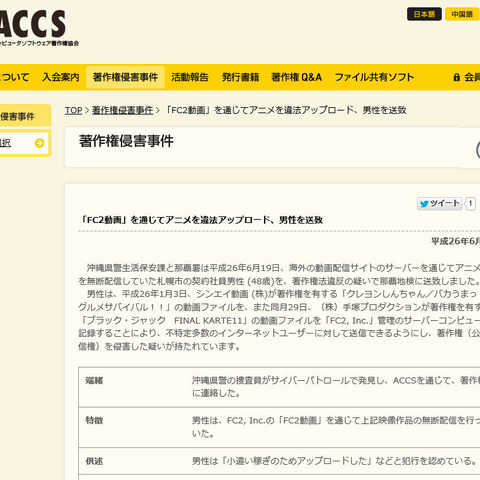Screen dimensions: 480x480
Task: Switch language to 日本語
Action: (x=424, y=14)
